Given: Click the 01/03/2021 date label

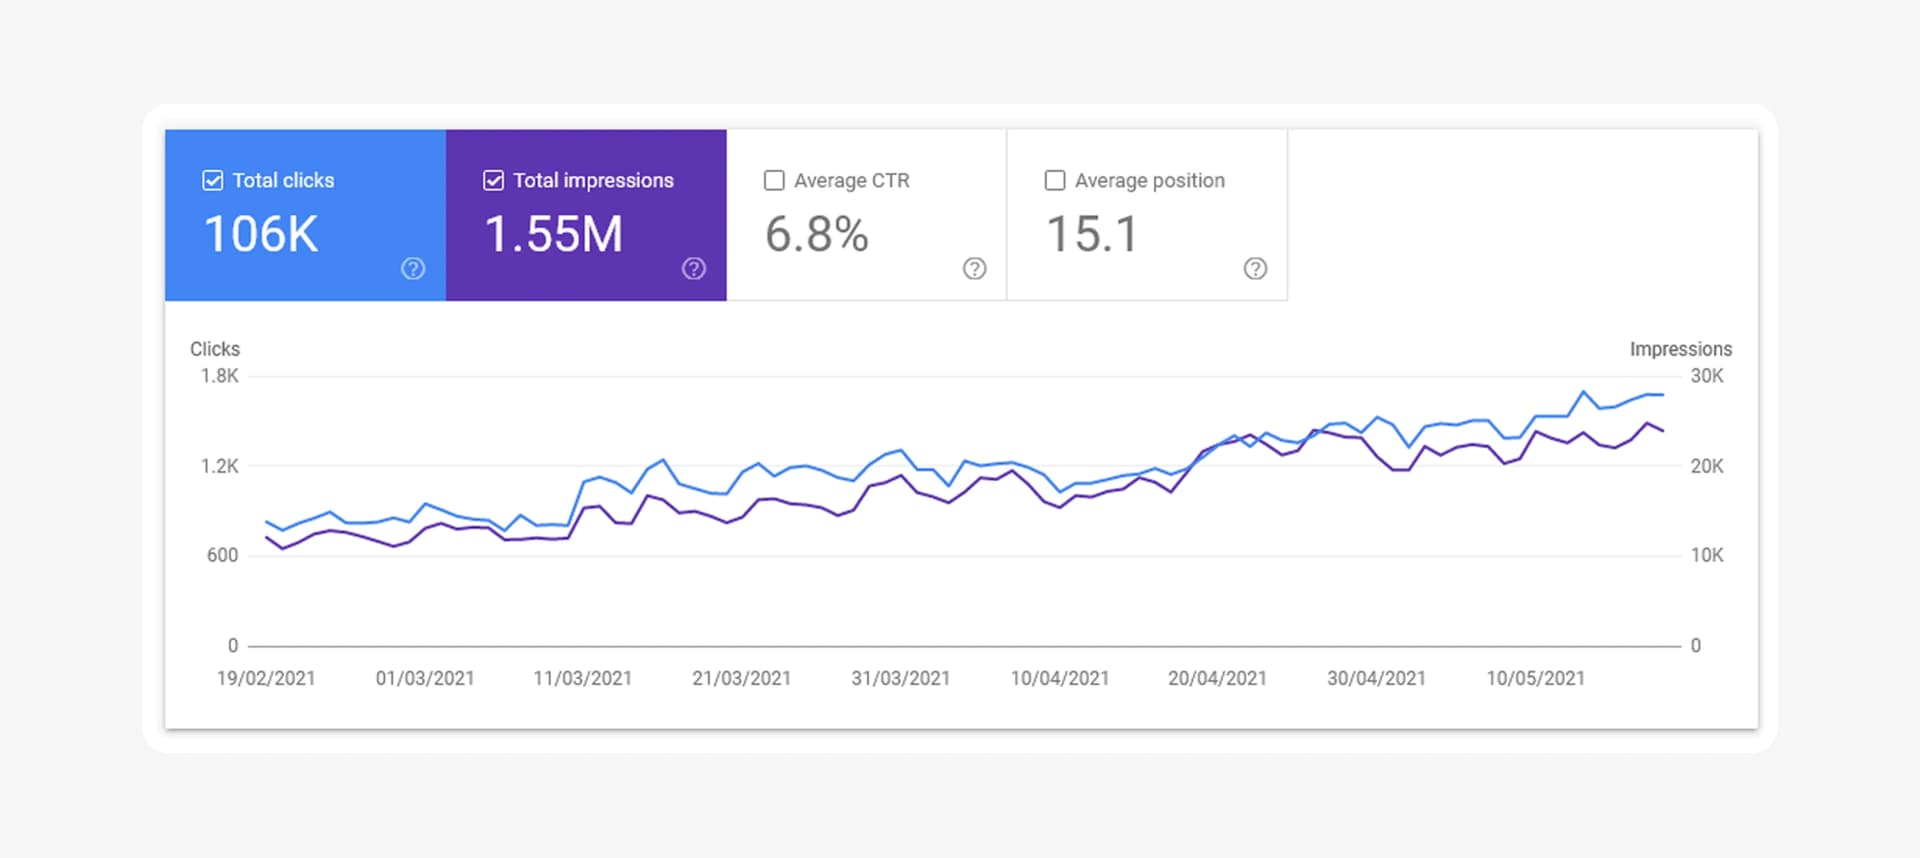Looking at the screenshot, I should point(425,678).
